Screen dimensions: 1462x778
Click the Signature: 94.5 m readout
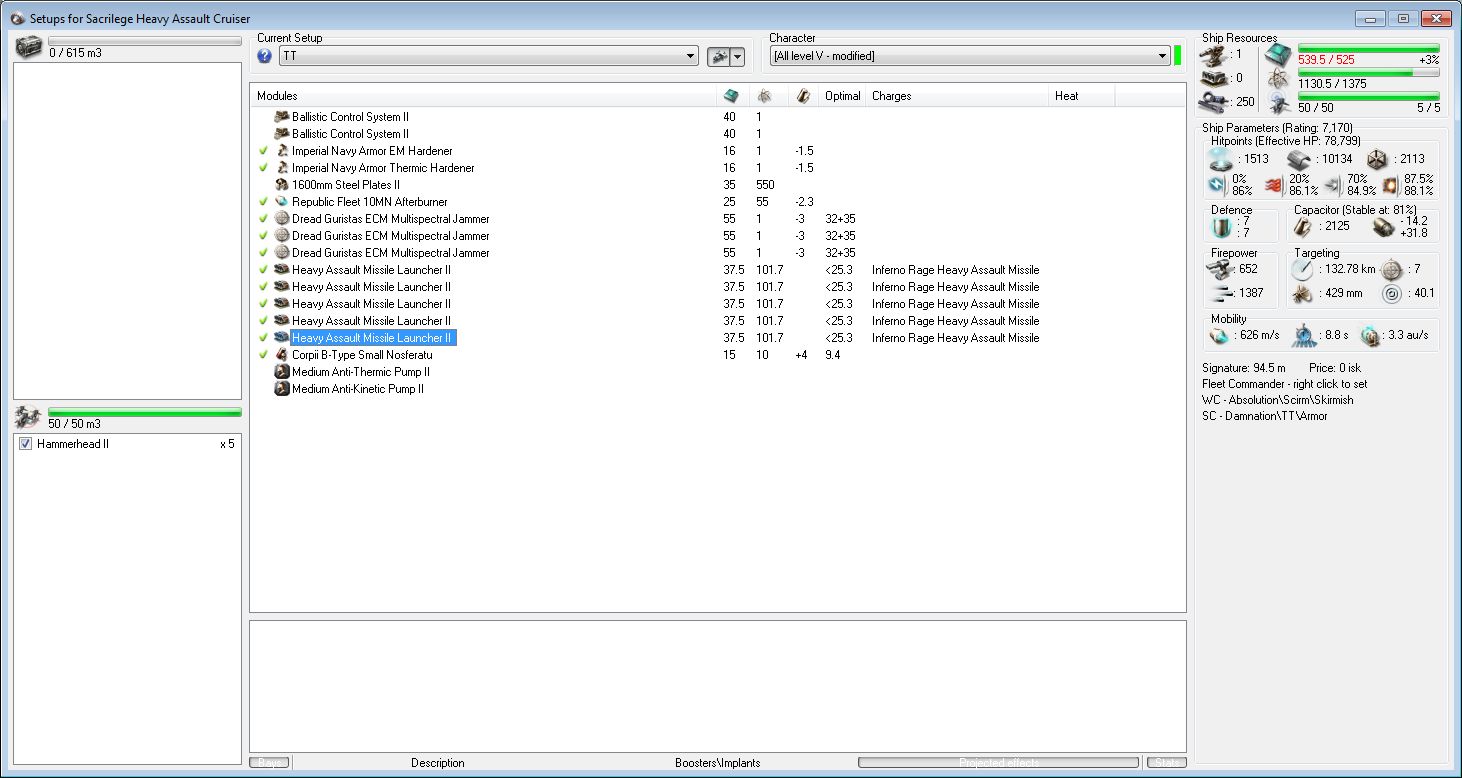1244,368
